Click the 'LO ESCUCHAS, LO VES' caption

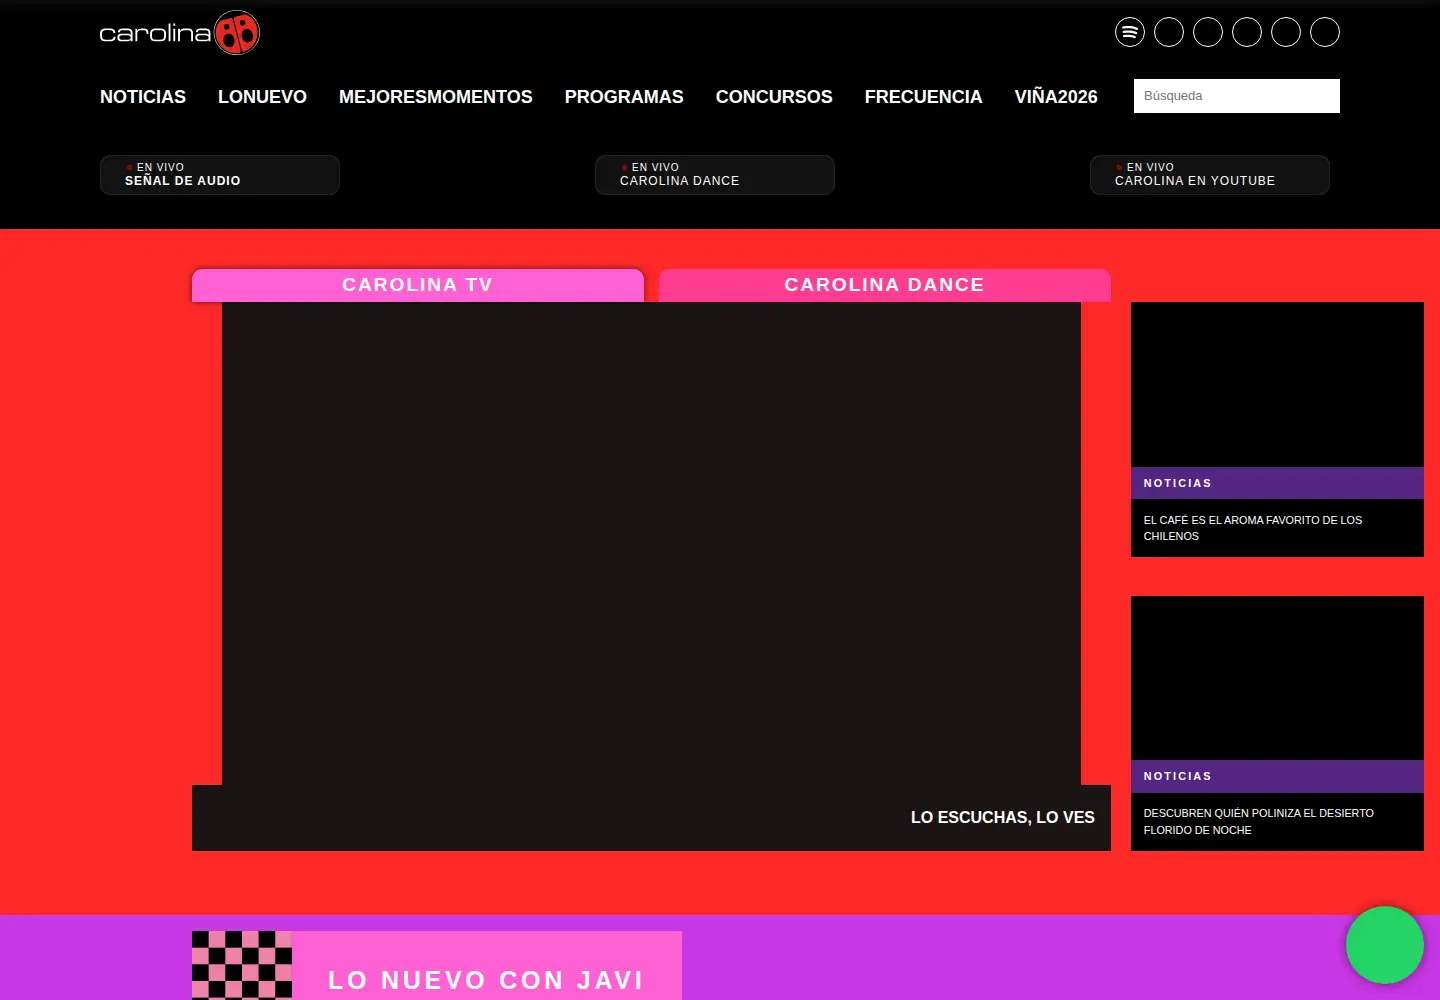[x=1003, y=817]
